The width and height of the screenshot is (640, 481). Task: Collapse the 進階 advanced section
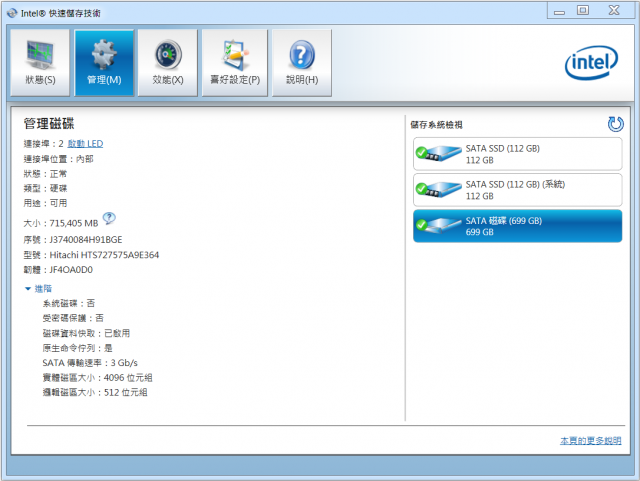(38, 289)
